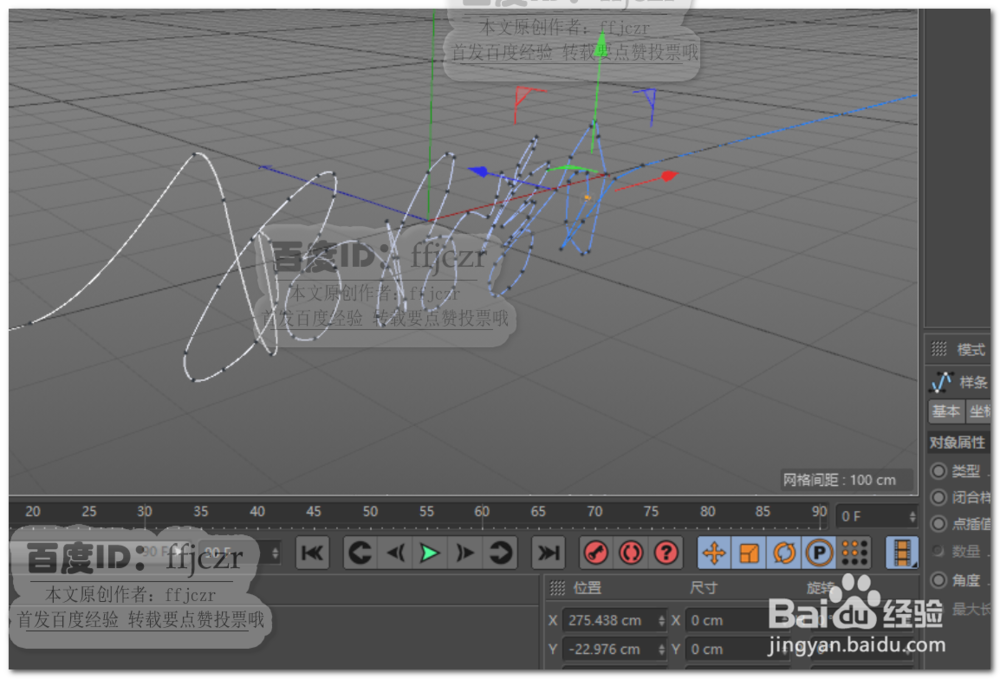The height and width of the screenshot is (679, 1000).
Task: Click the spline object icon beside 样条
Action: click(941, 382)
